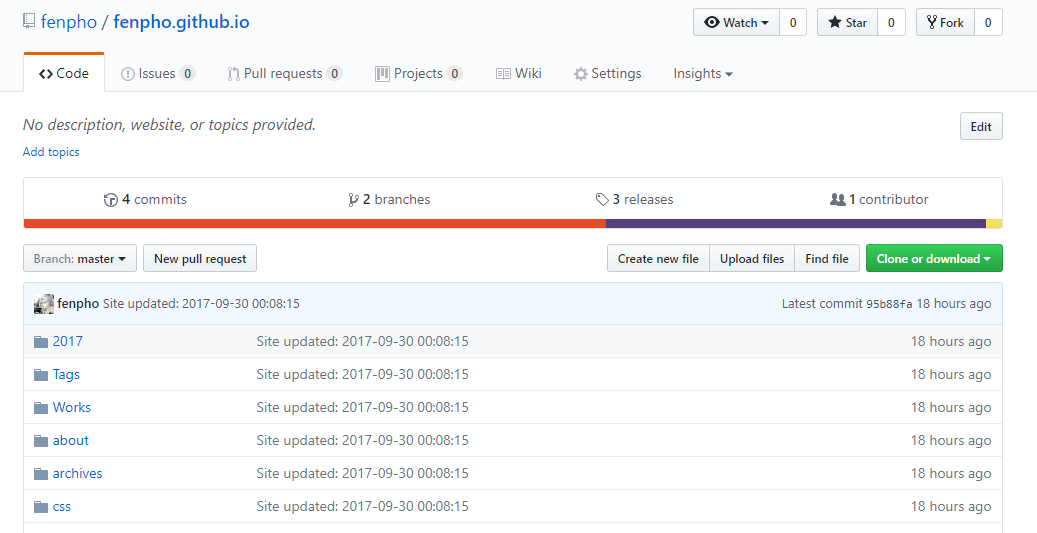Click the branches fork icon
This screenshot has height=533, width=1037.
point(353,200)
